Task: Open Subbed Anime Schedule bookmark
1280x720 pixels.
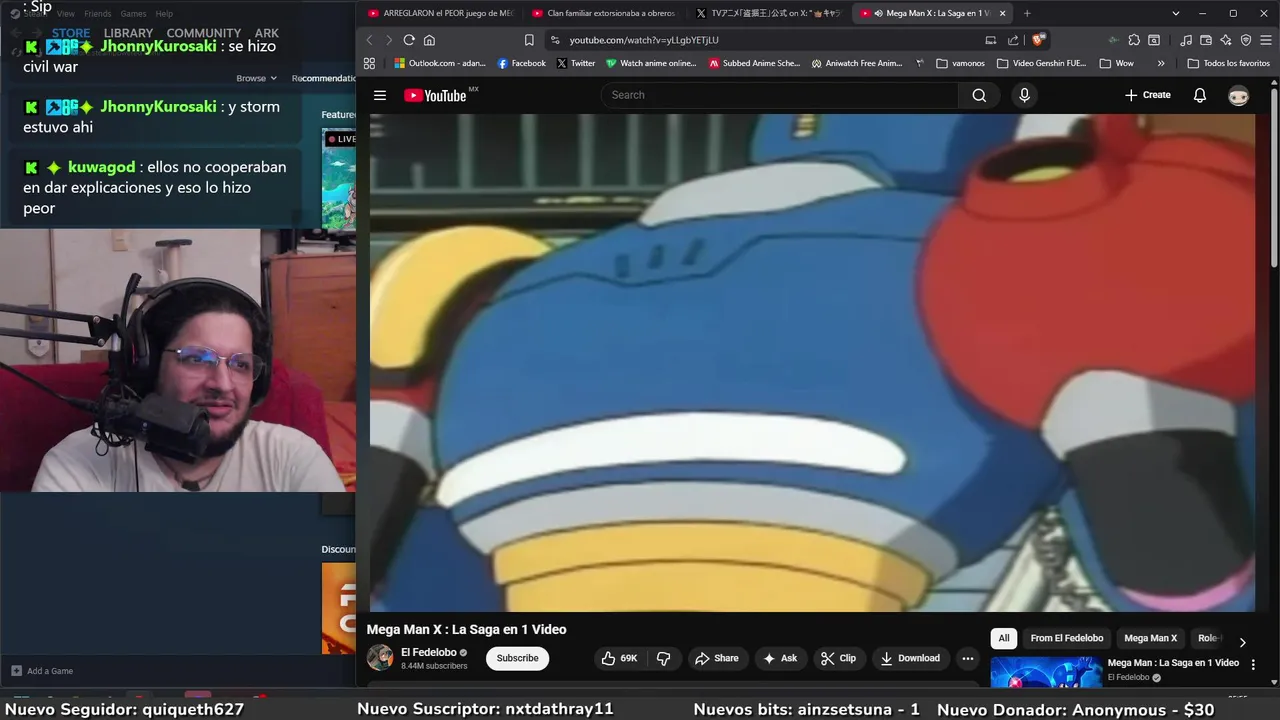Action: pos(754,63)
